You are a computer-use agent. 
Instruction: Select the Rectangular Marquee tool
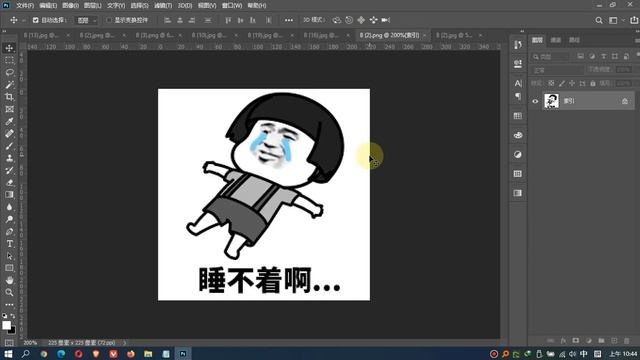9,60
